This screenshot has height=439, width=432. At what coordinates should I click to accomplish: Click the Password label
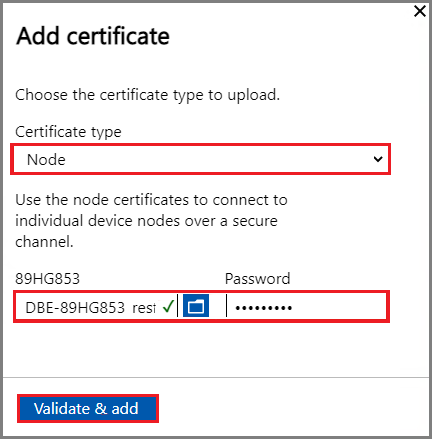(x=257, y=279)
